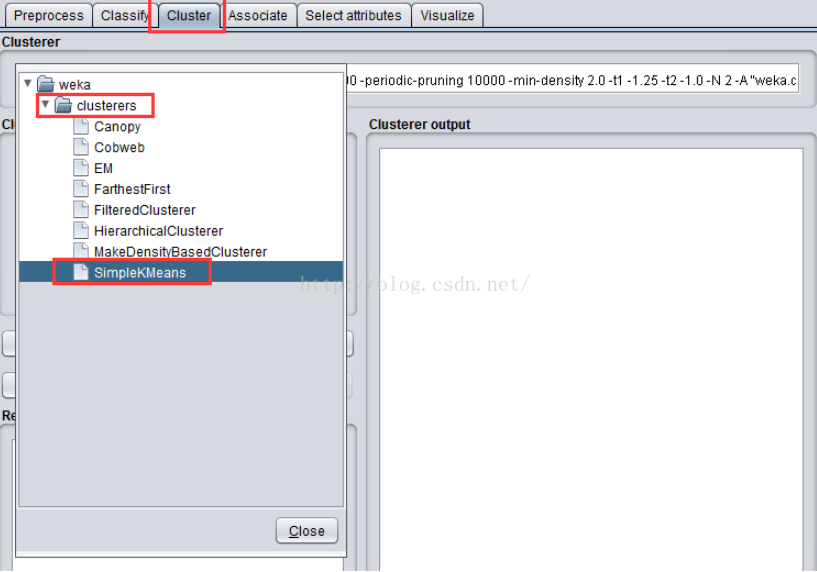Go to the Associate tab
The height and width of the screenshot is (572, 817).
point(258,15)
